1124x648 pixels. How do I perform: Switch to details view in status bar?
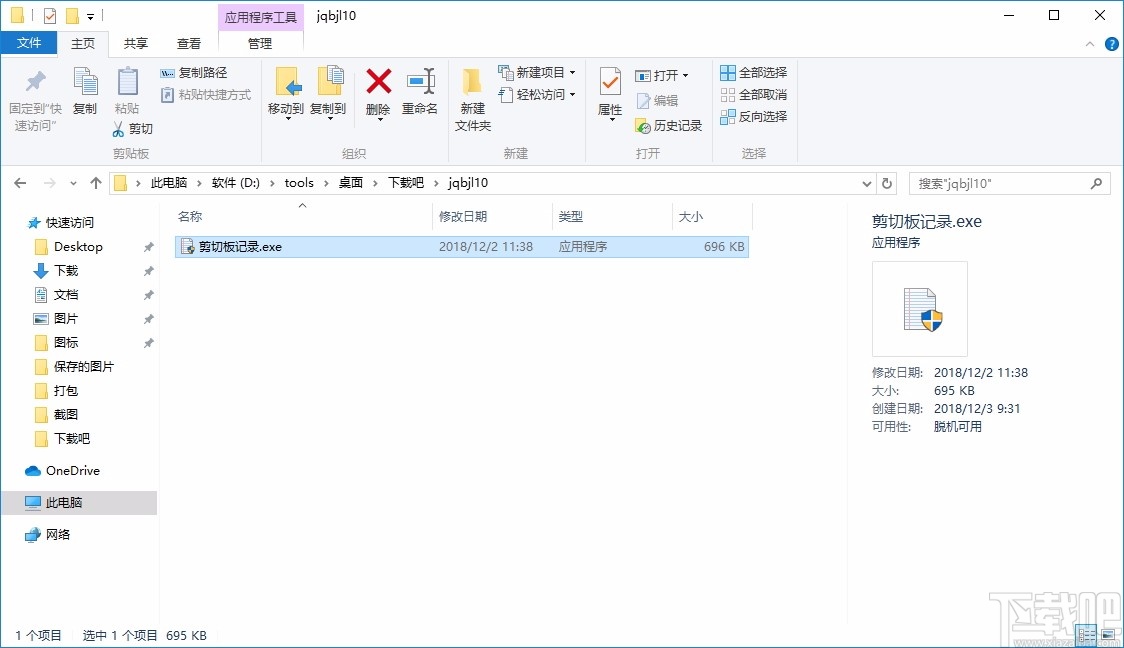click(x=1086, y=634)
